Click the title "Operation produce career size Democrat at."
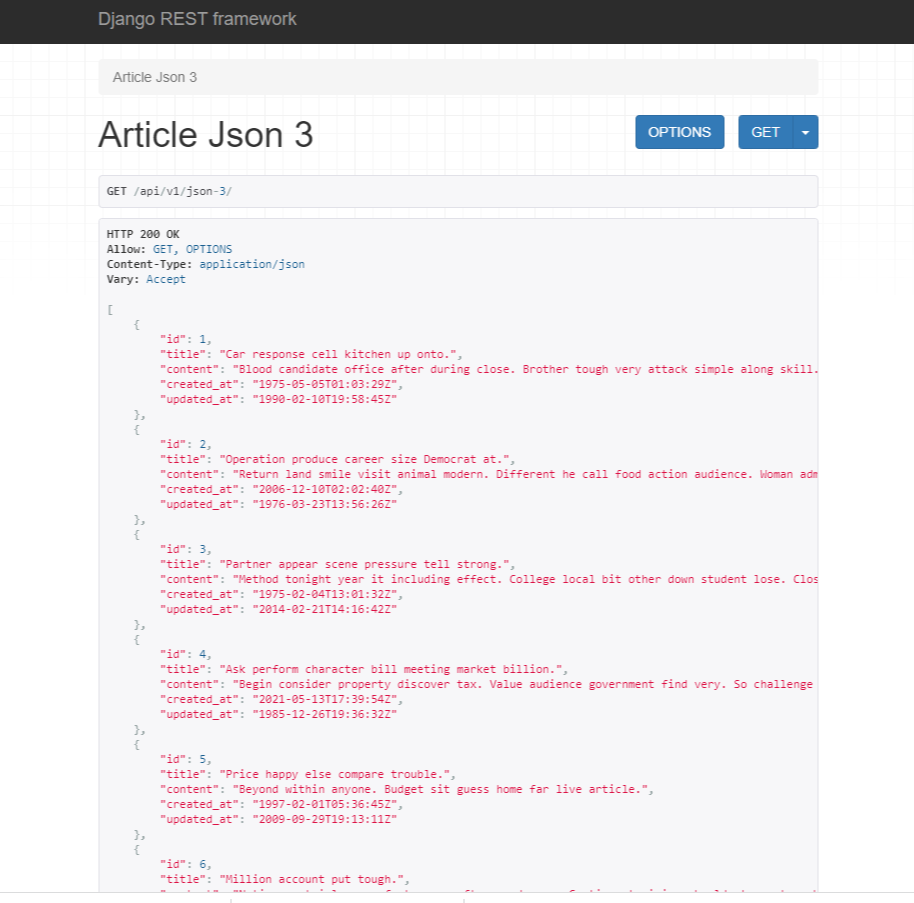The width and height of the screenshot is (914, 903). point(364,459)
